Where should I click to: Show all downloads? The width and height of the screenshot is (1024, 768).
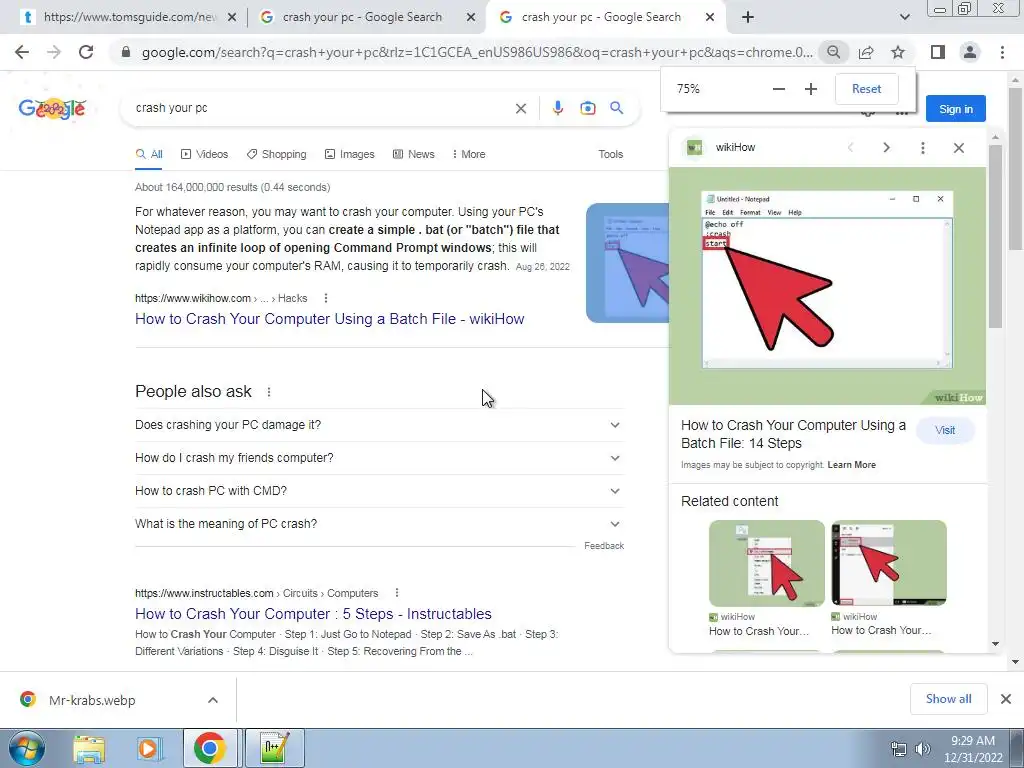(948, 699)
